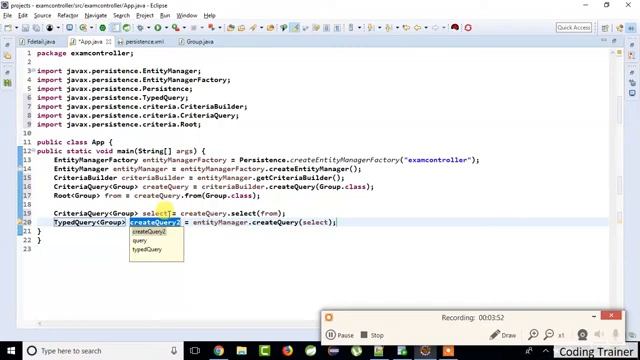Click the Last Edit Location icon

406,28
